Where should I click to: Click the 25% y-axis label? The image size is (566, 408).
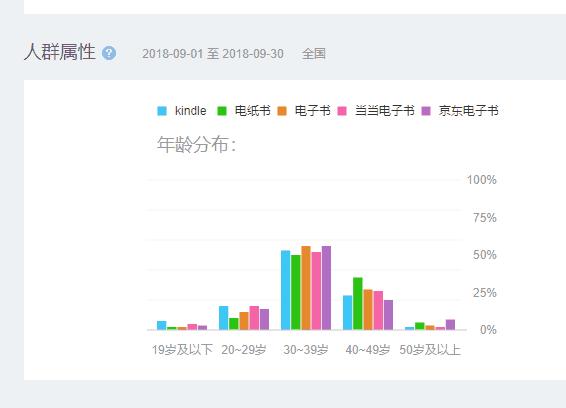coord(485,292)
